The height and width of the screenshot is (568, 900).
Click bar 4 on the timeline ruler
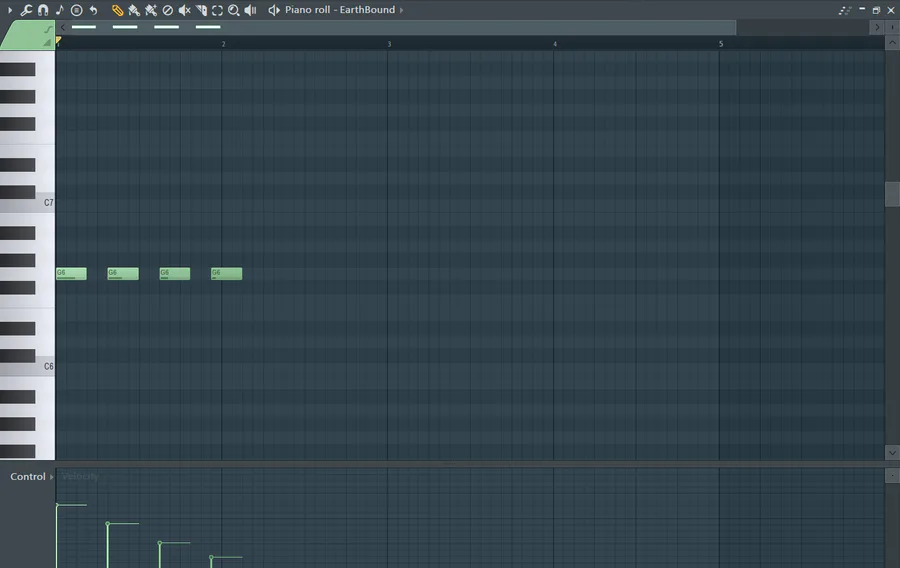click(555, 44)
